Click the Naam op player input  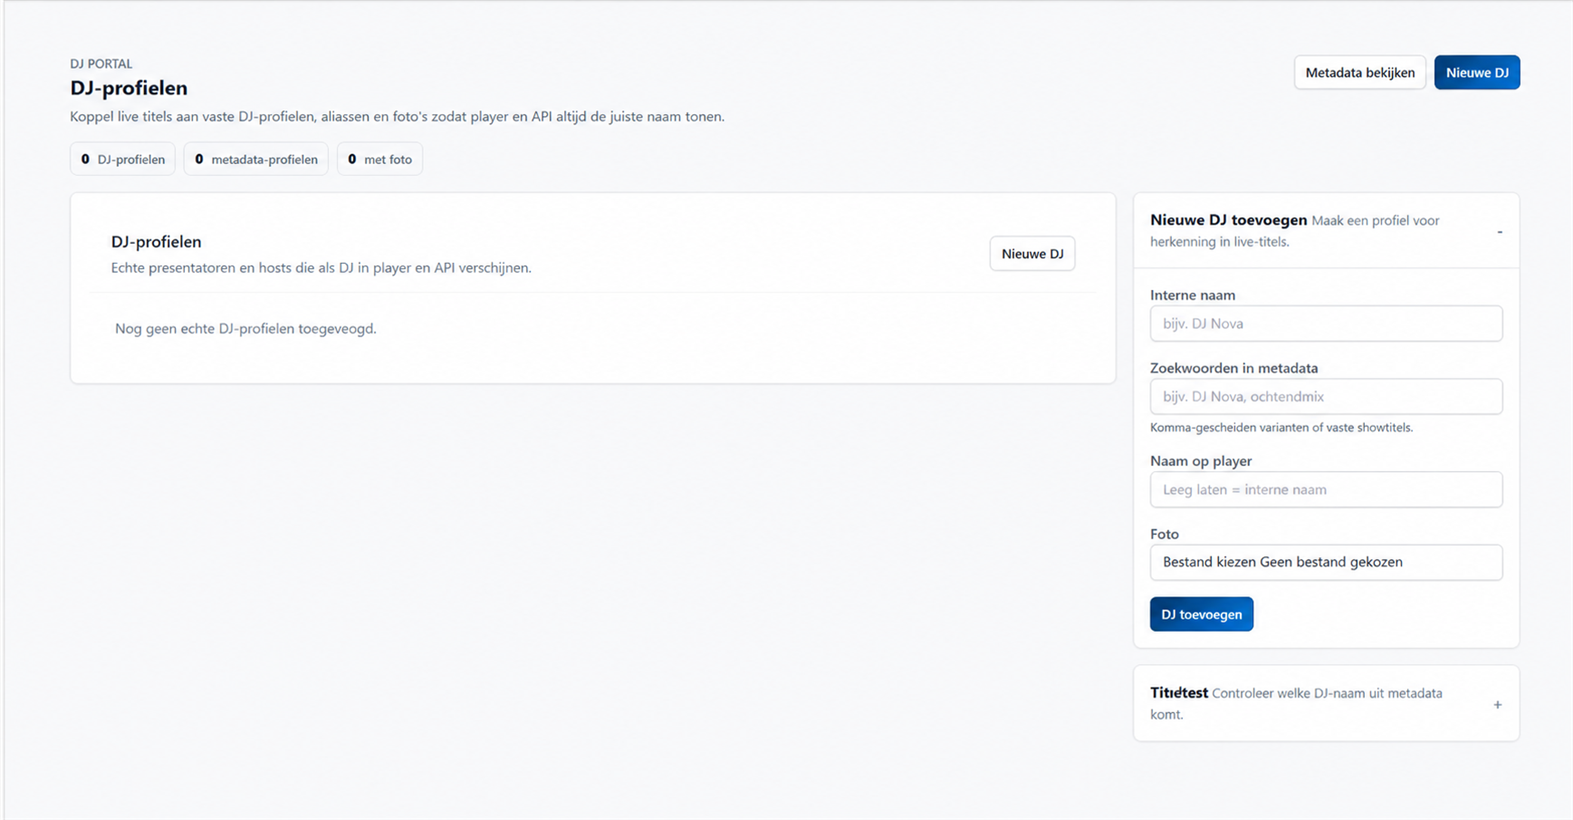tap(1326, 489)
